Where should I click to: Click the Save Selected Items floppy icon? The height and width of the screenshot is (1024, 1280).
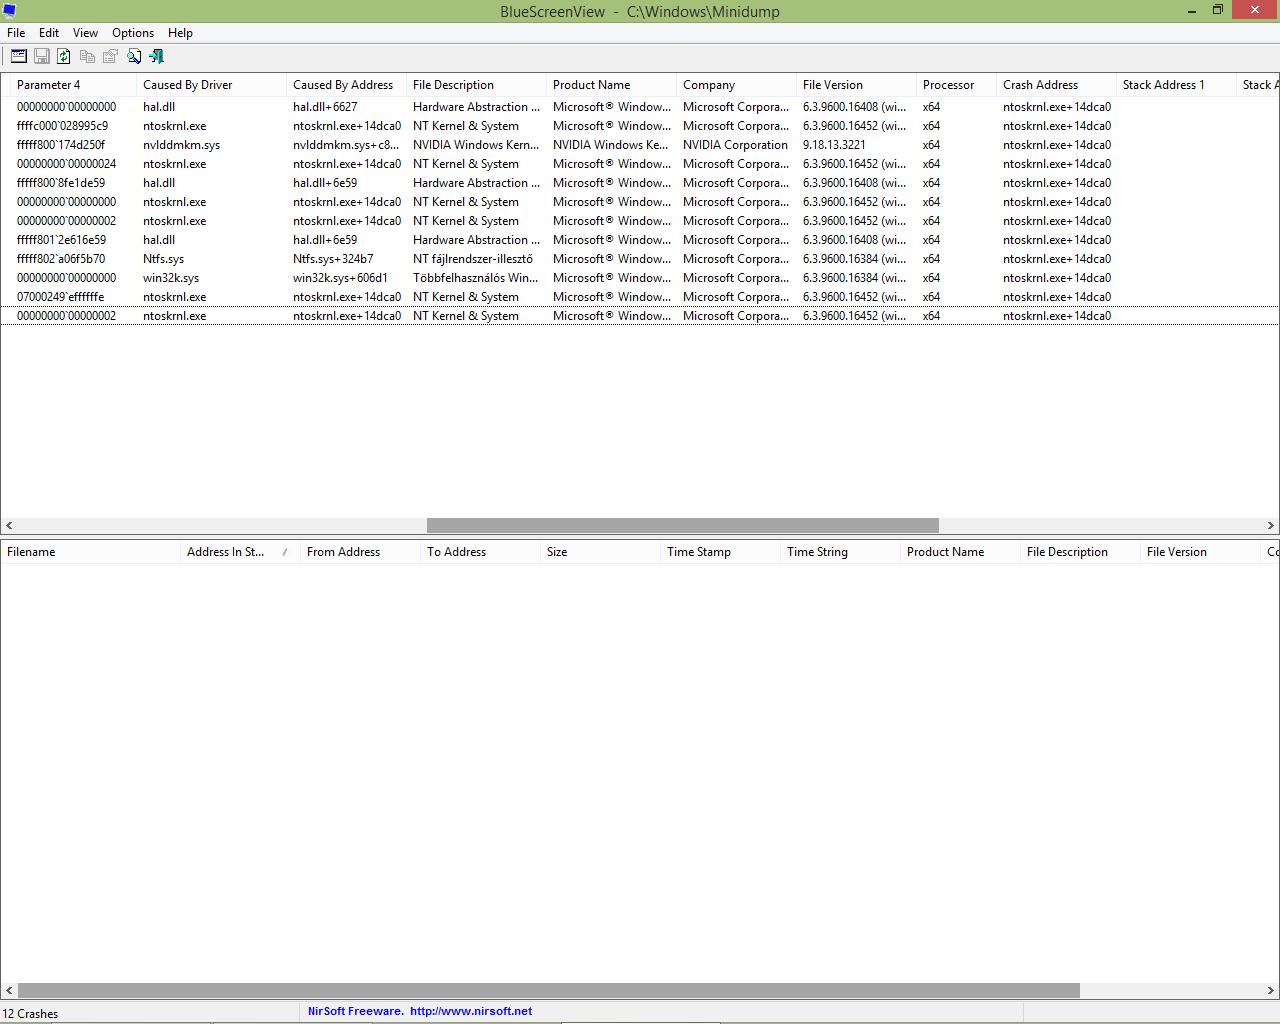click(42, 56)
